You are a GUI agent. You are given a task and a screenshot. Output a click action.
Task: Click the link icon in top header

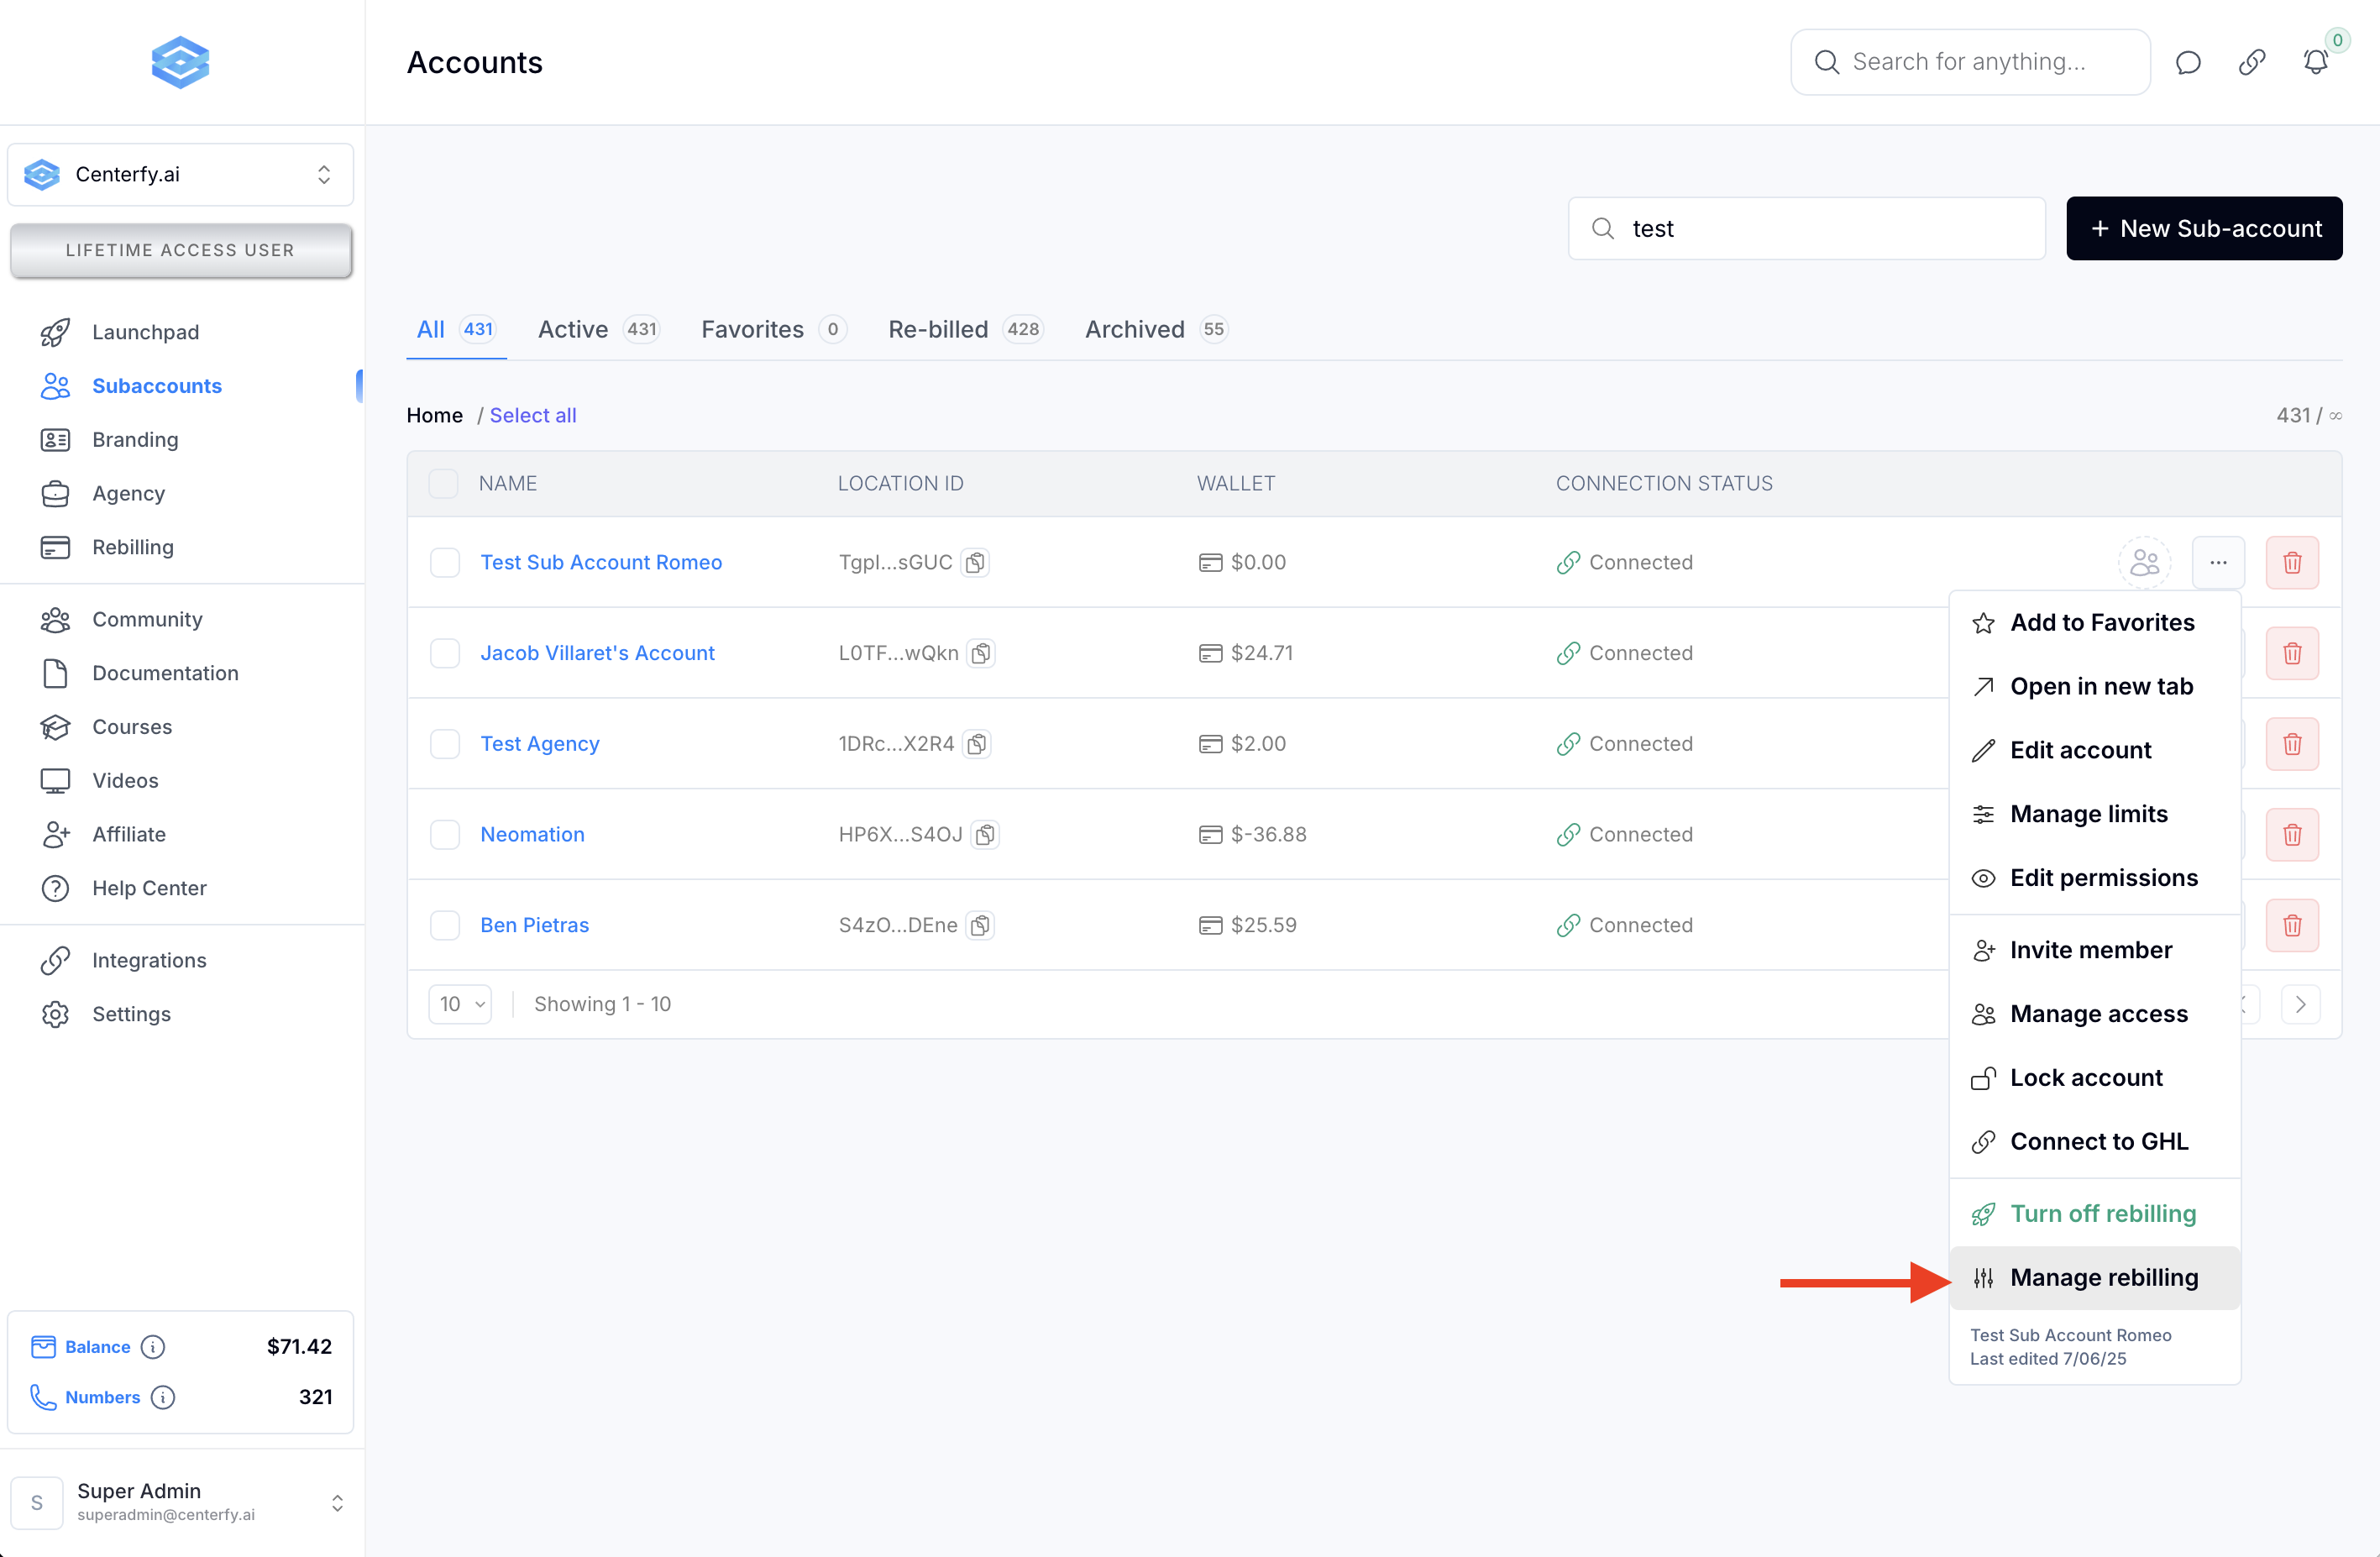click(x=2251, y=62)
